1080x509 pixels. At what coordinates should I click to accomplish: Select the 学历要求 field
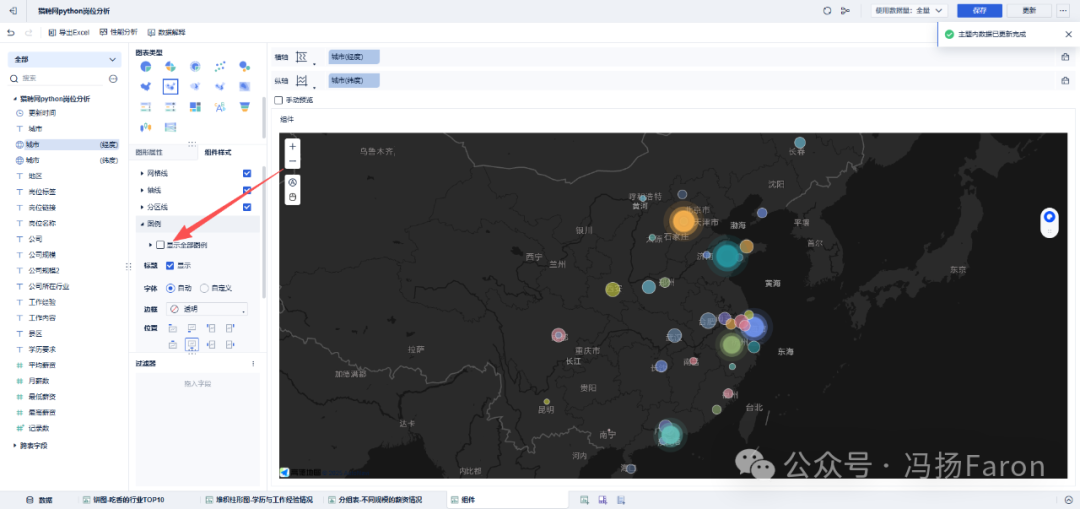pos(41,349)
